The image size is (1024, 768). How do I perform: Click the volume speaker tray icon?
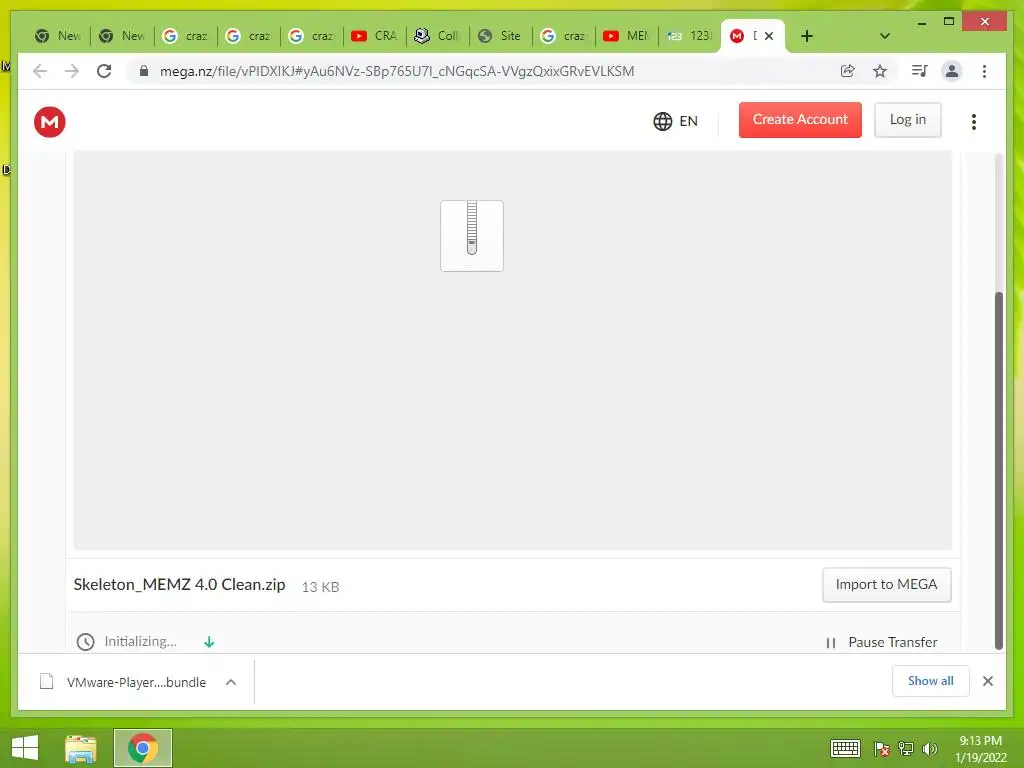pos(930,749)
